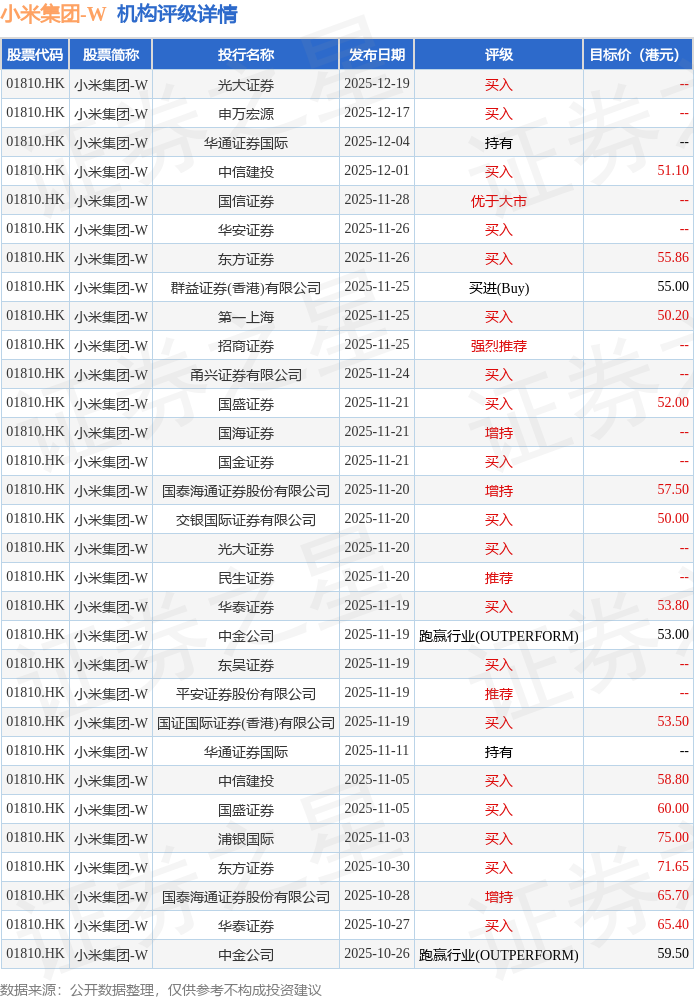Click the 强烈推荐 rating
694x999 pixels.
(499, 346)
